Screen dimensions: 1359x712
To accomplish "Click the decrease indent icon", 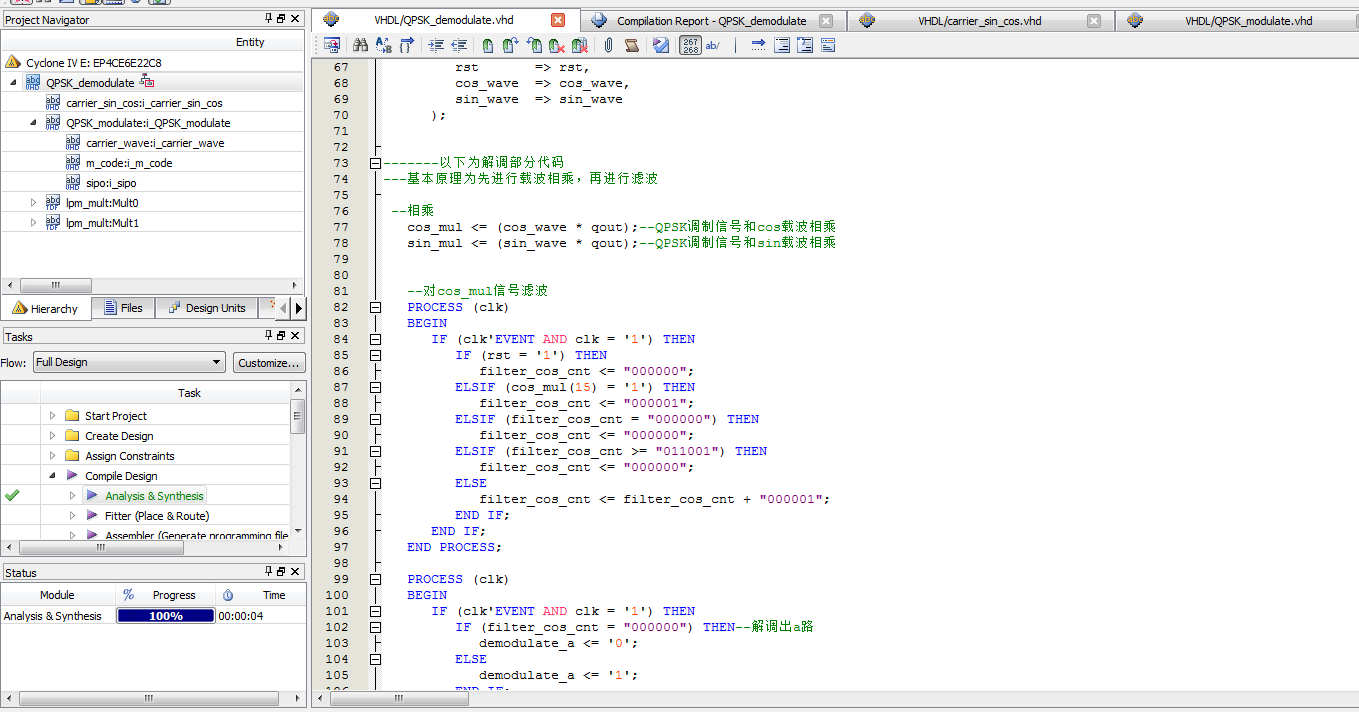I will tap(459, 45).
